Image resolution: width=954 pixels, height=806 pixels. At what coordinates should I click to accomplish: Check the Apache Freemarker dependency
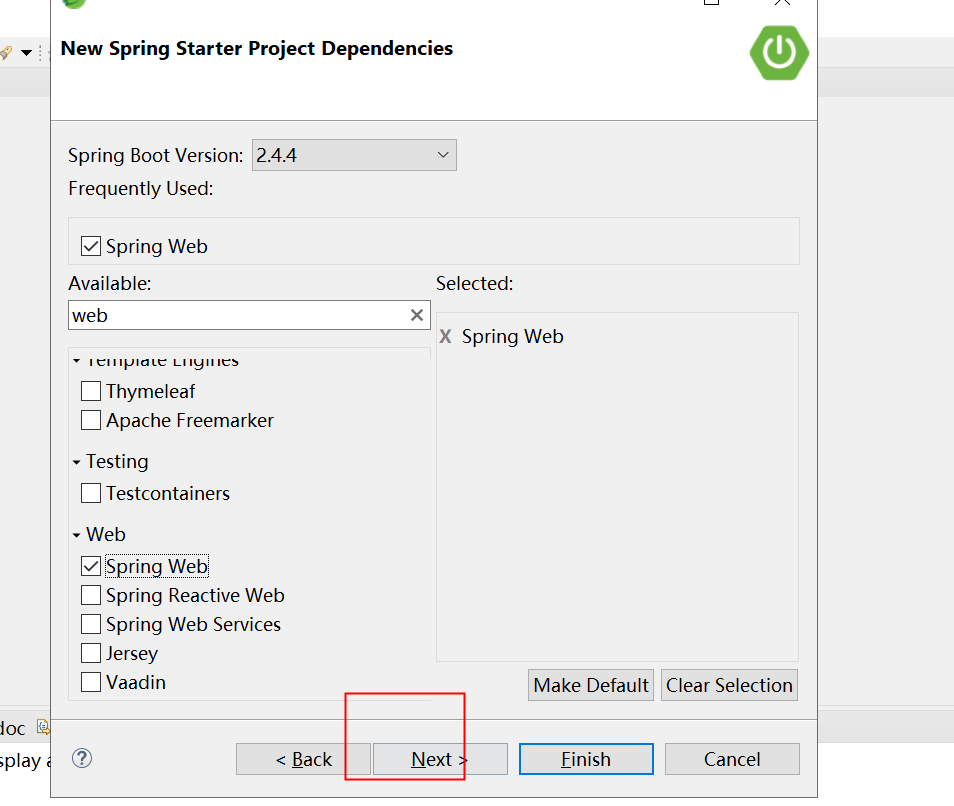(x=91, y=420)
